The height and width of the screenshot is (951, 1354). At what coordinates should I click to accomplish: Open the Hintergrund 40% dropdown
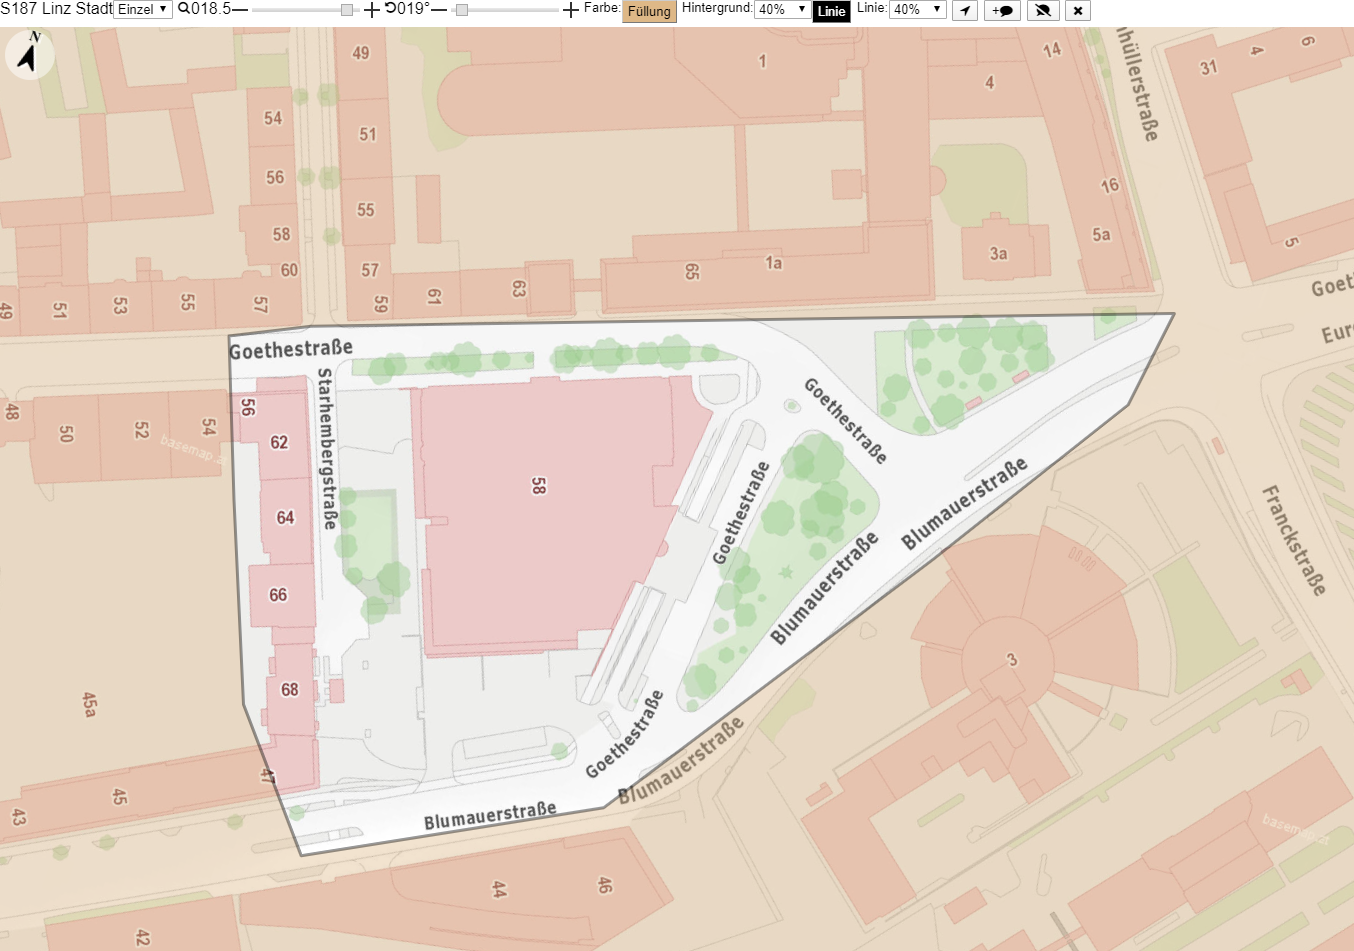coord(782,10)
